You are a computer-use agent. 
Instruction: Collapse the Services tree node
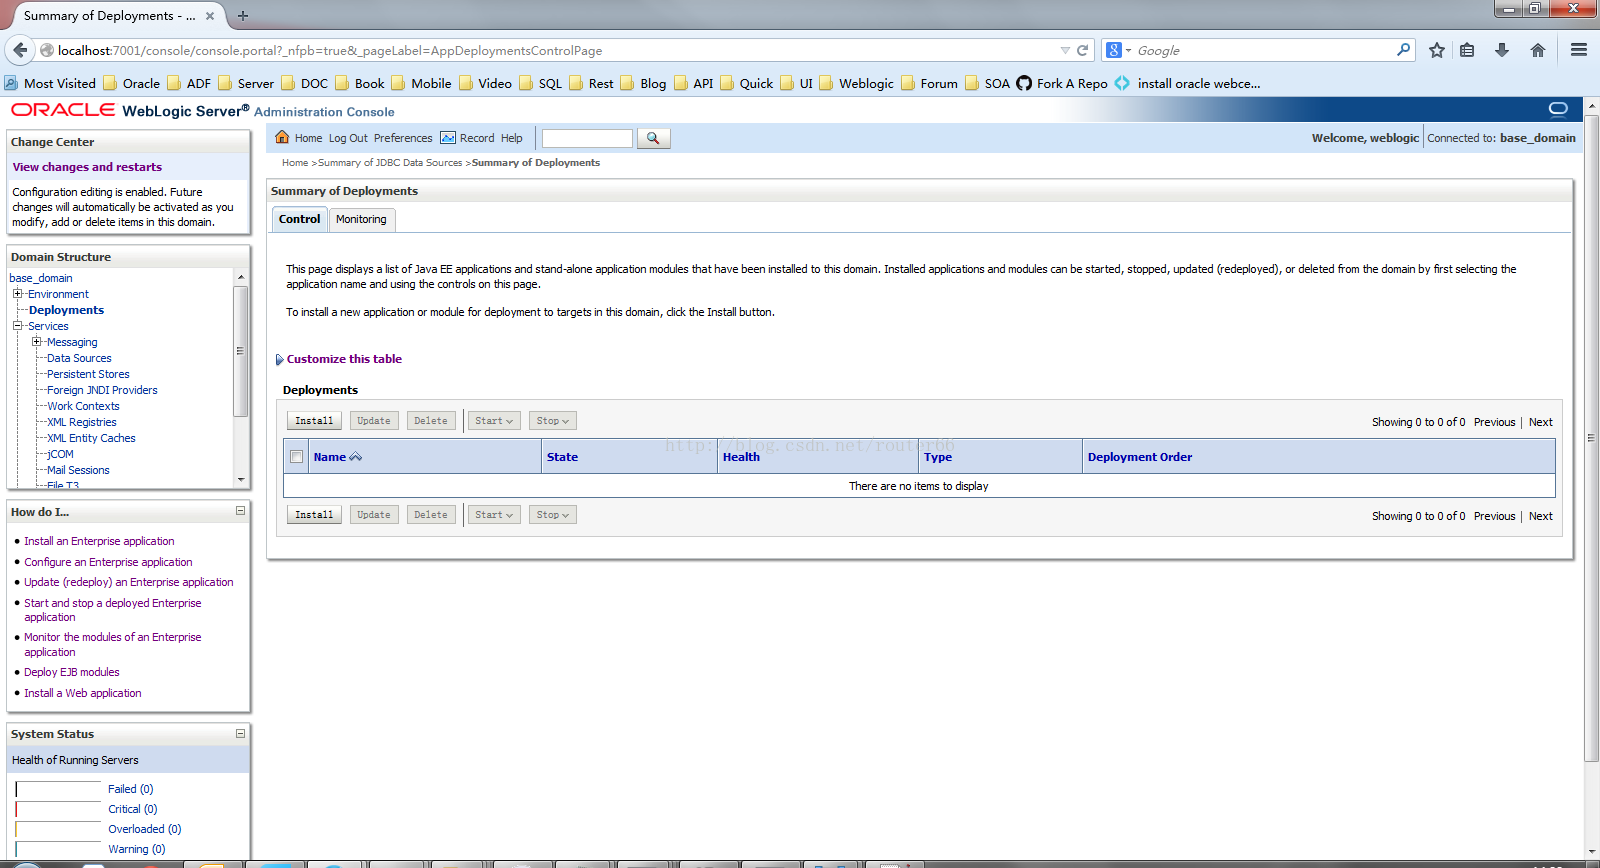click(17, 326)
